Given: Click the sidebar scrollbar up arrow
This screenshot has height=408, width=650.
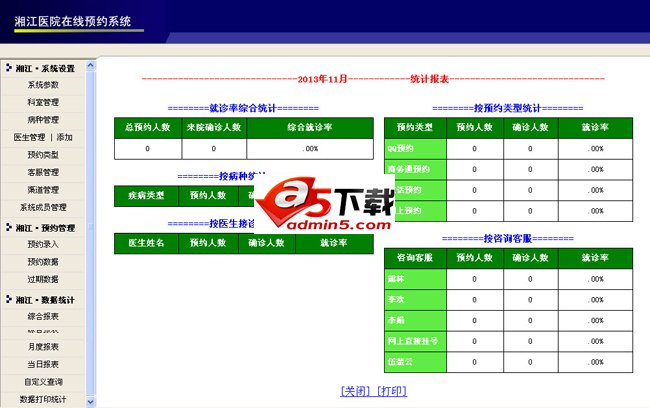Looking at the screenshot, I should [90, 66].
